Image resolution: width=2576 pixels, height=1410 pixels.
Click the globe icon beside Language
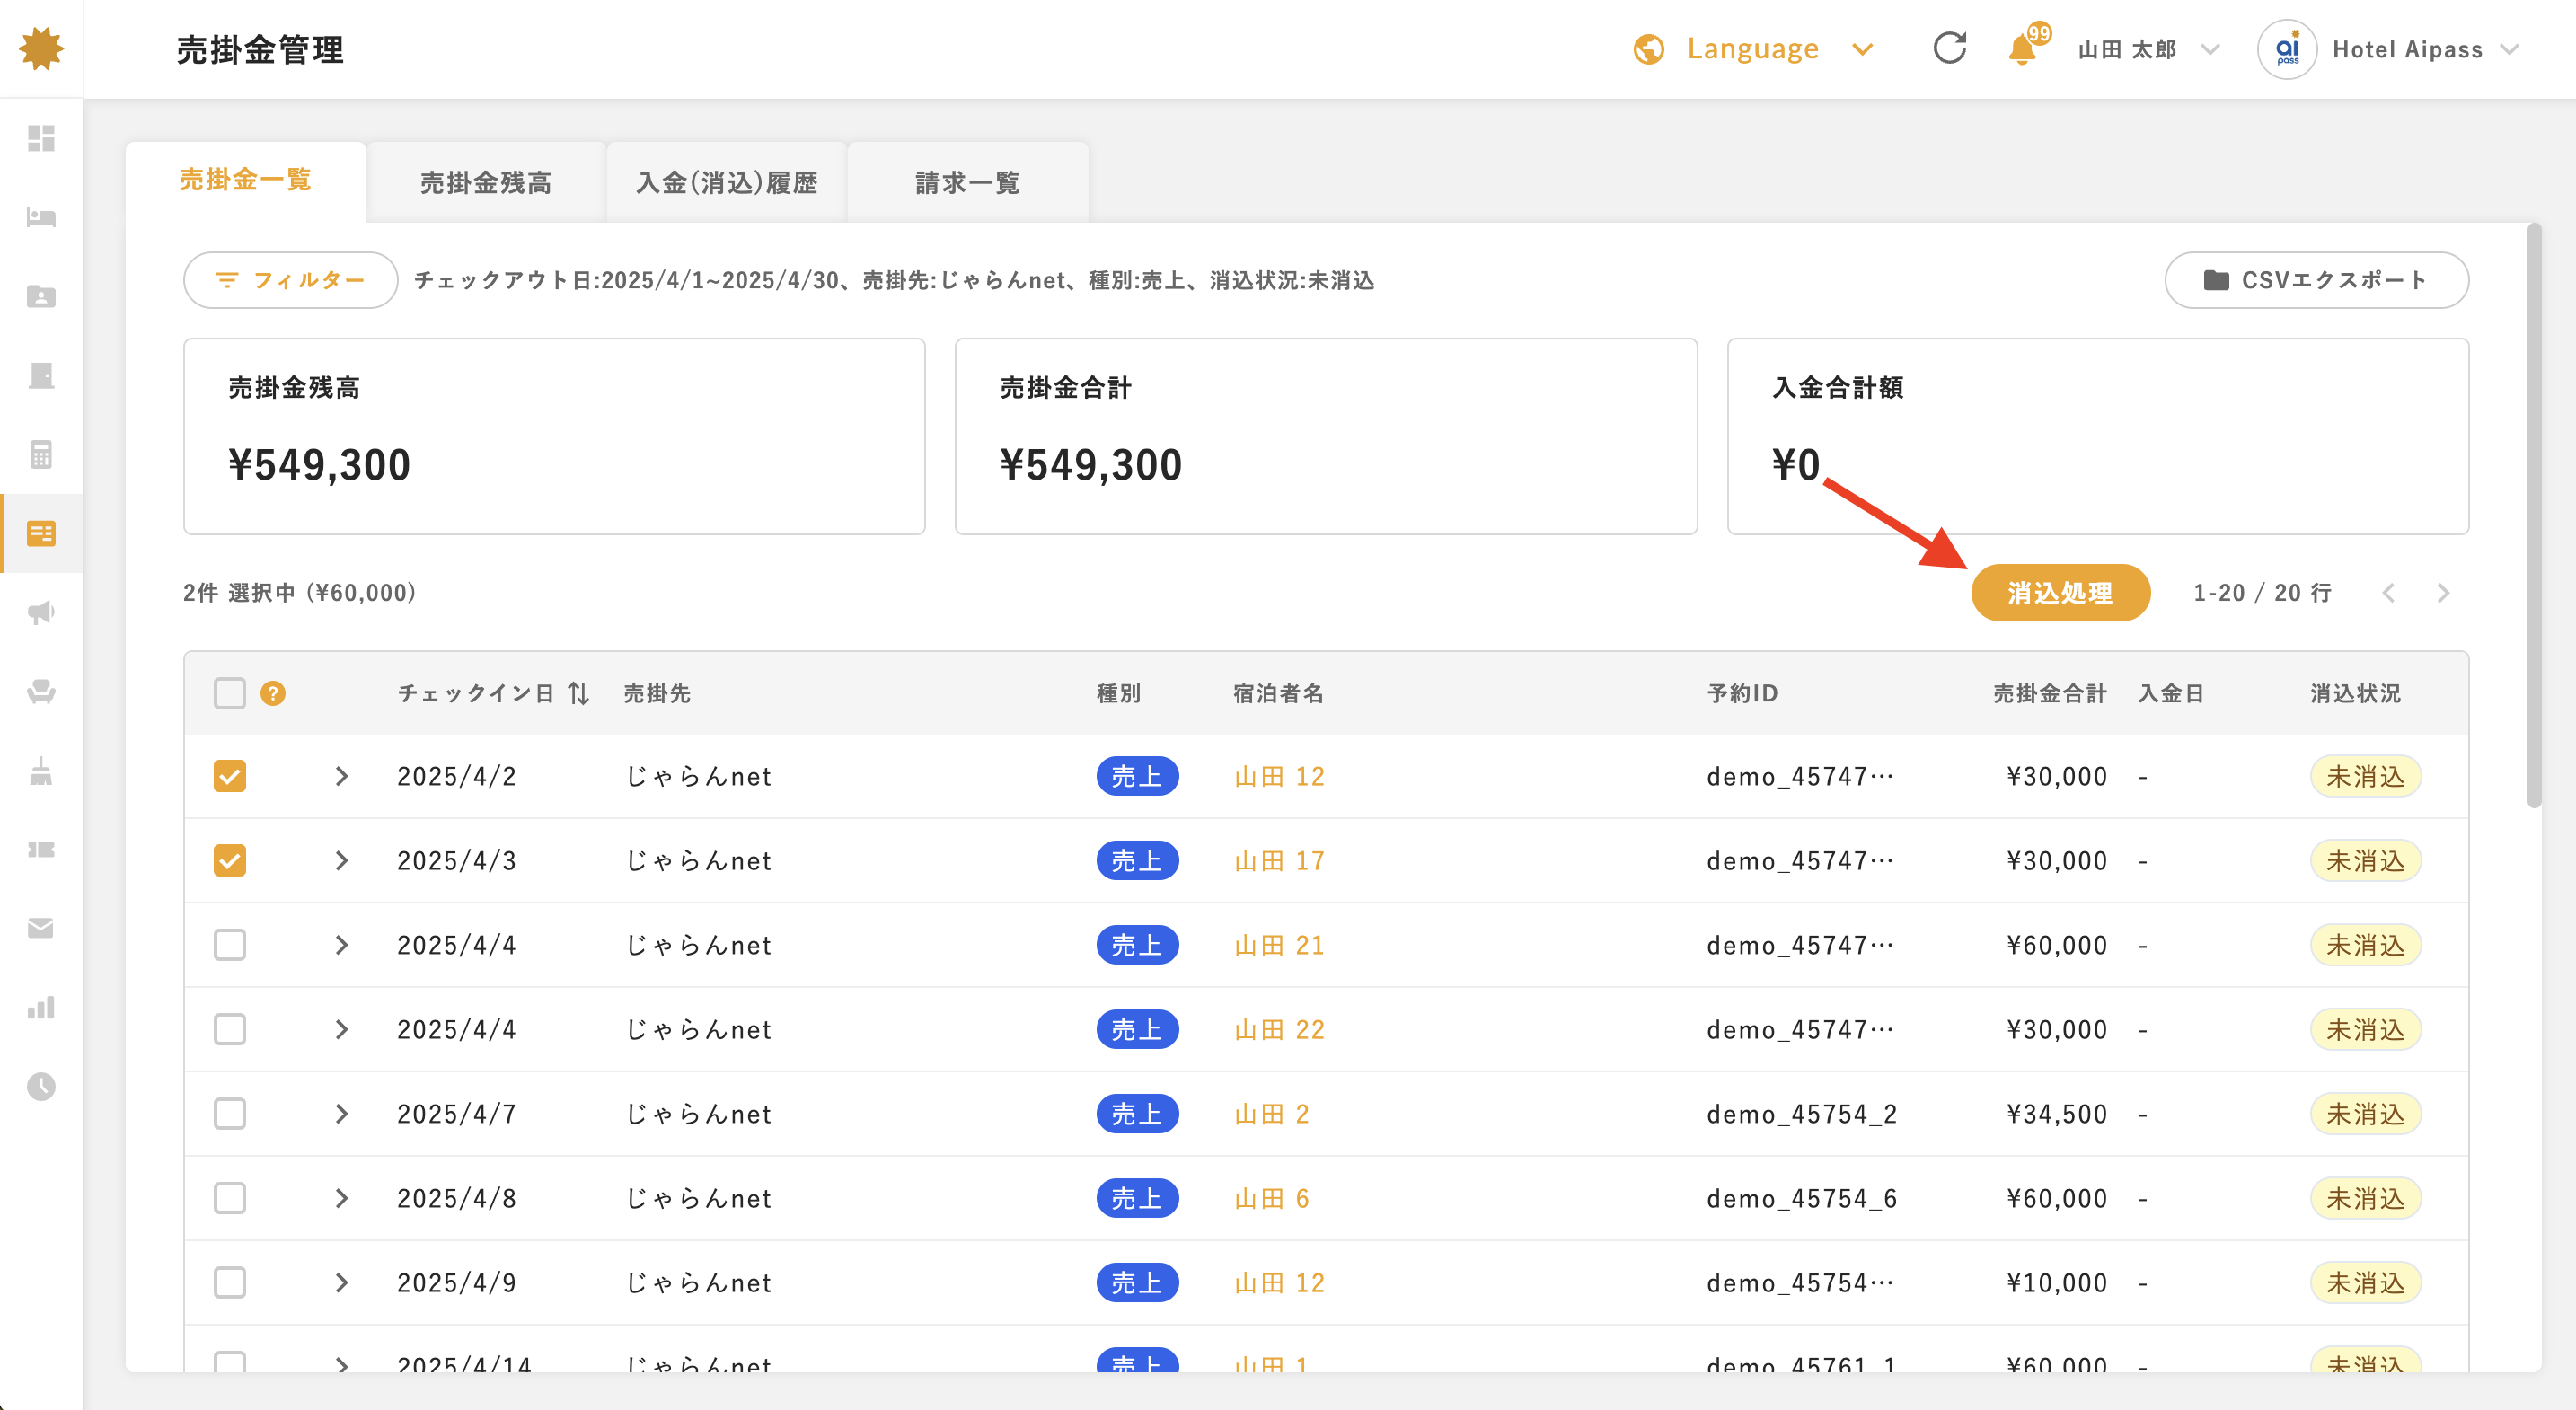1648,48
